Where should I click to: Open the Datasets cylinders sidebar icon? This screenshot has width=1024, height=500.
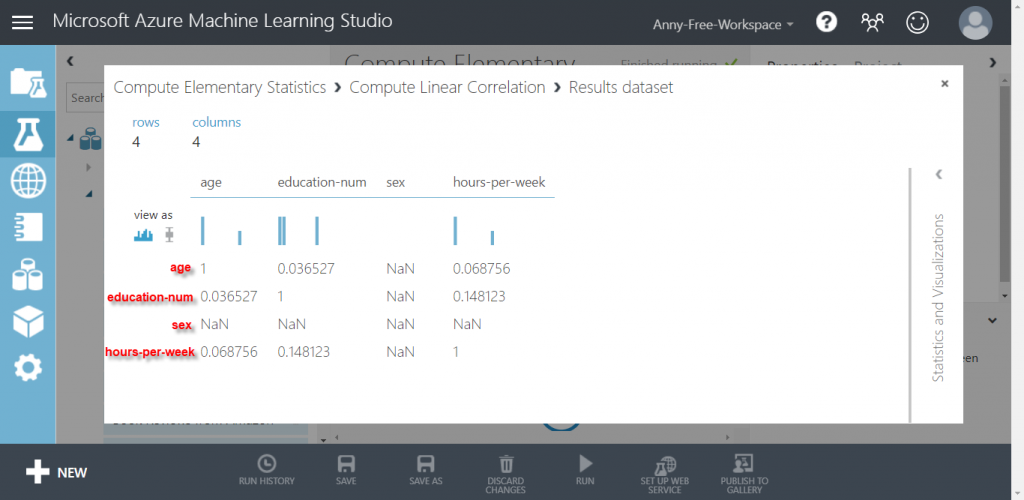coord(28,274)
